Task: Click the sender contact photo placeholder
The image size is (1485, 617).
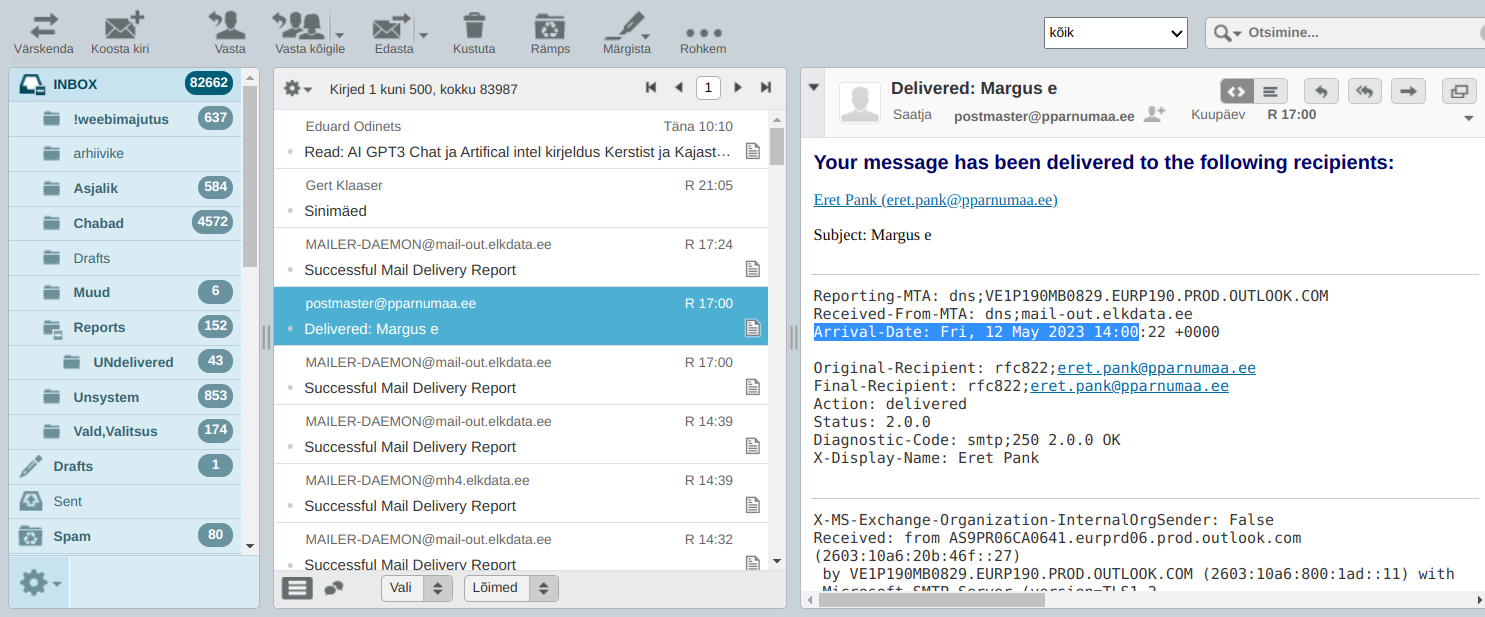Action: pos(860,103)
